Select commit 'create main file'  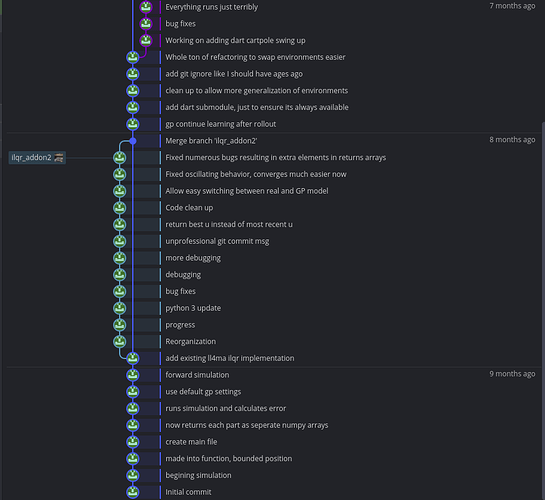(x=191, y=442)
